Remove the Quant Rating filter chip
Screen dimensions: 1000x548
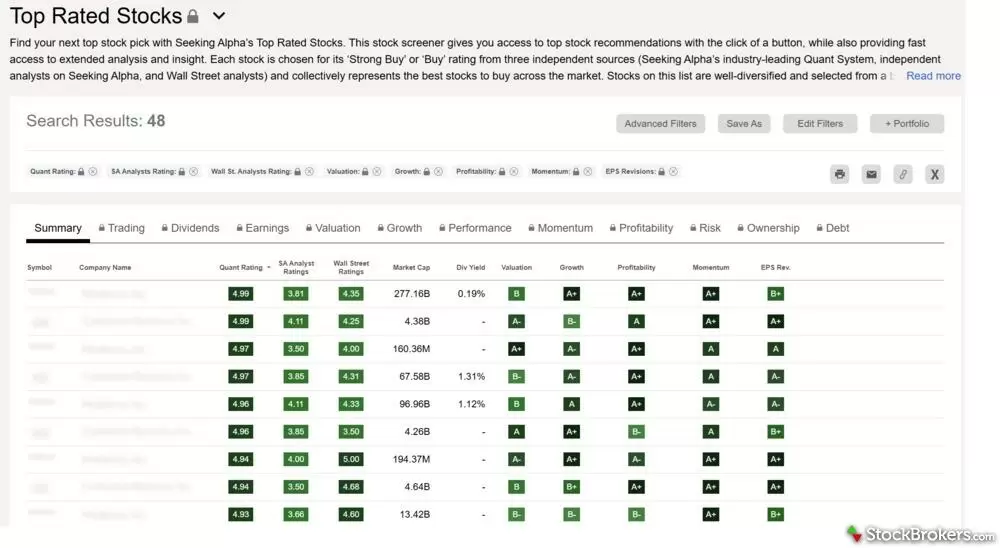pyautogui.click(x=93, y=172)
